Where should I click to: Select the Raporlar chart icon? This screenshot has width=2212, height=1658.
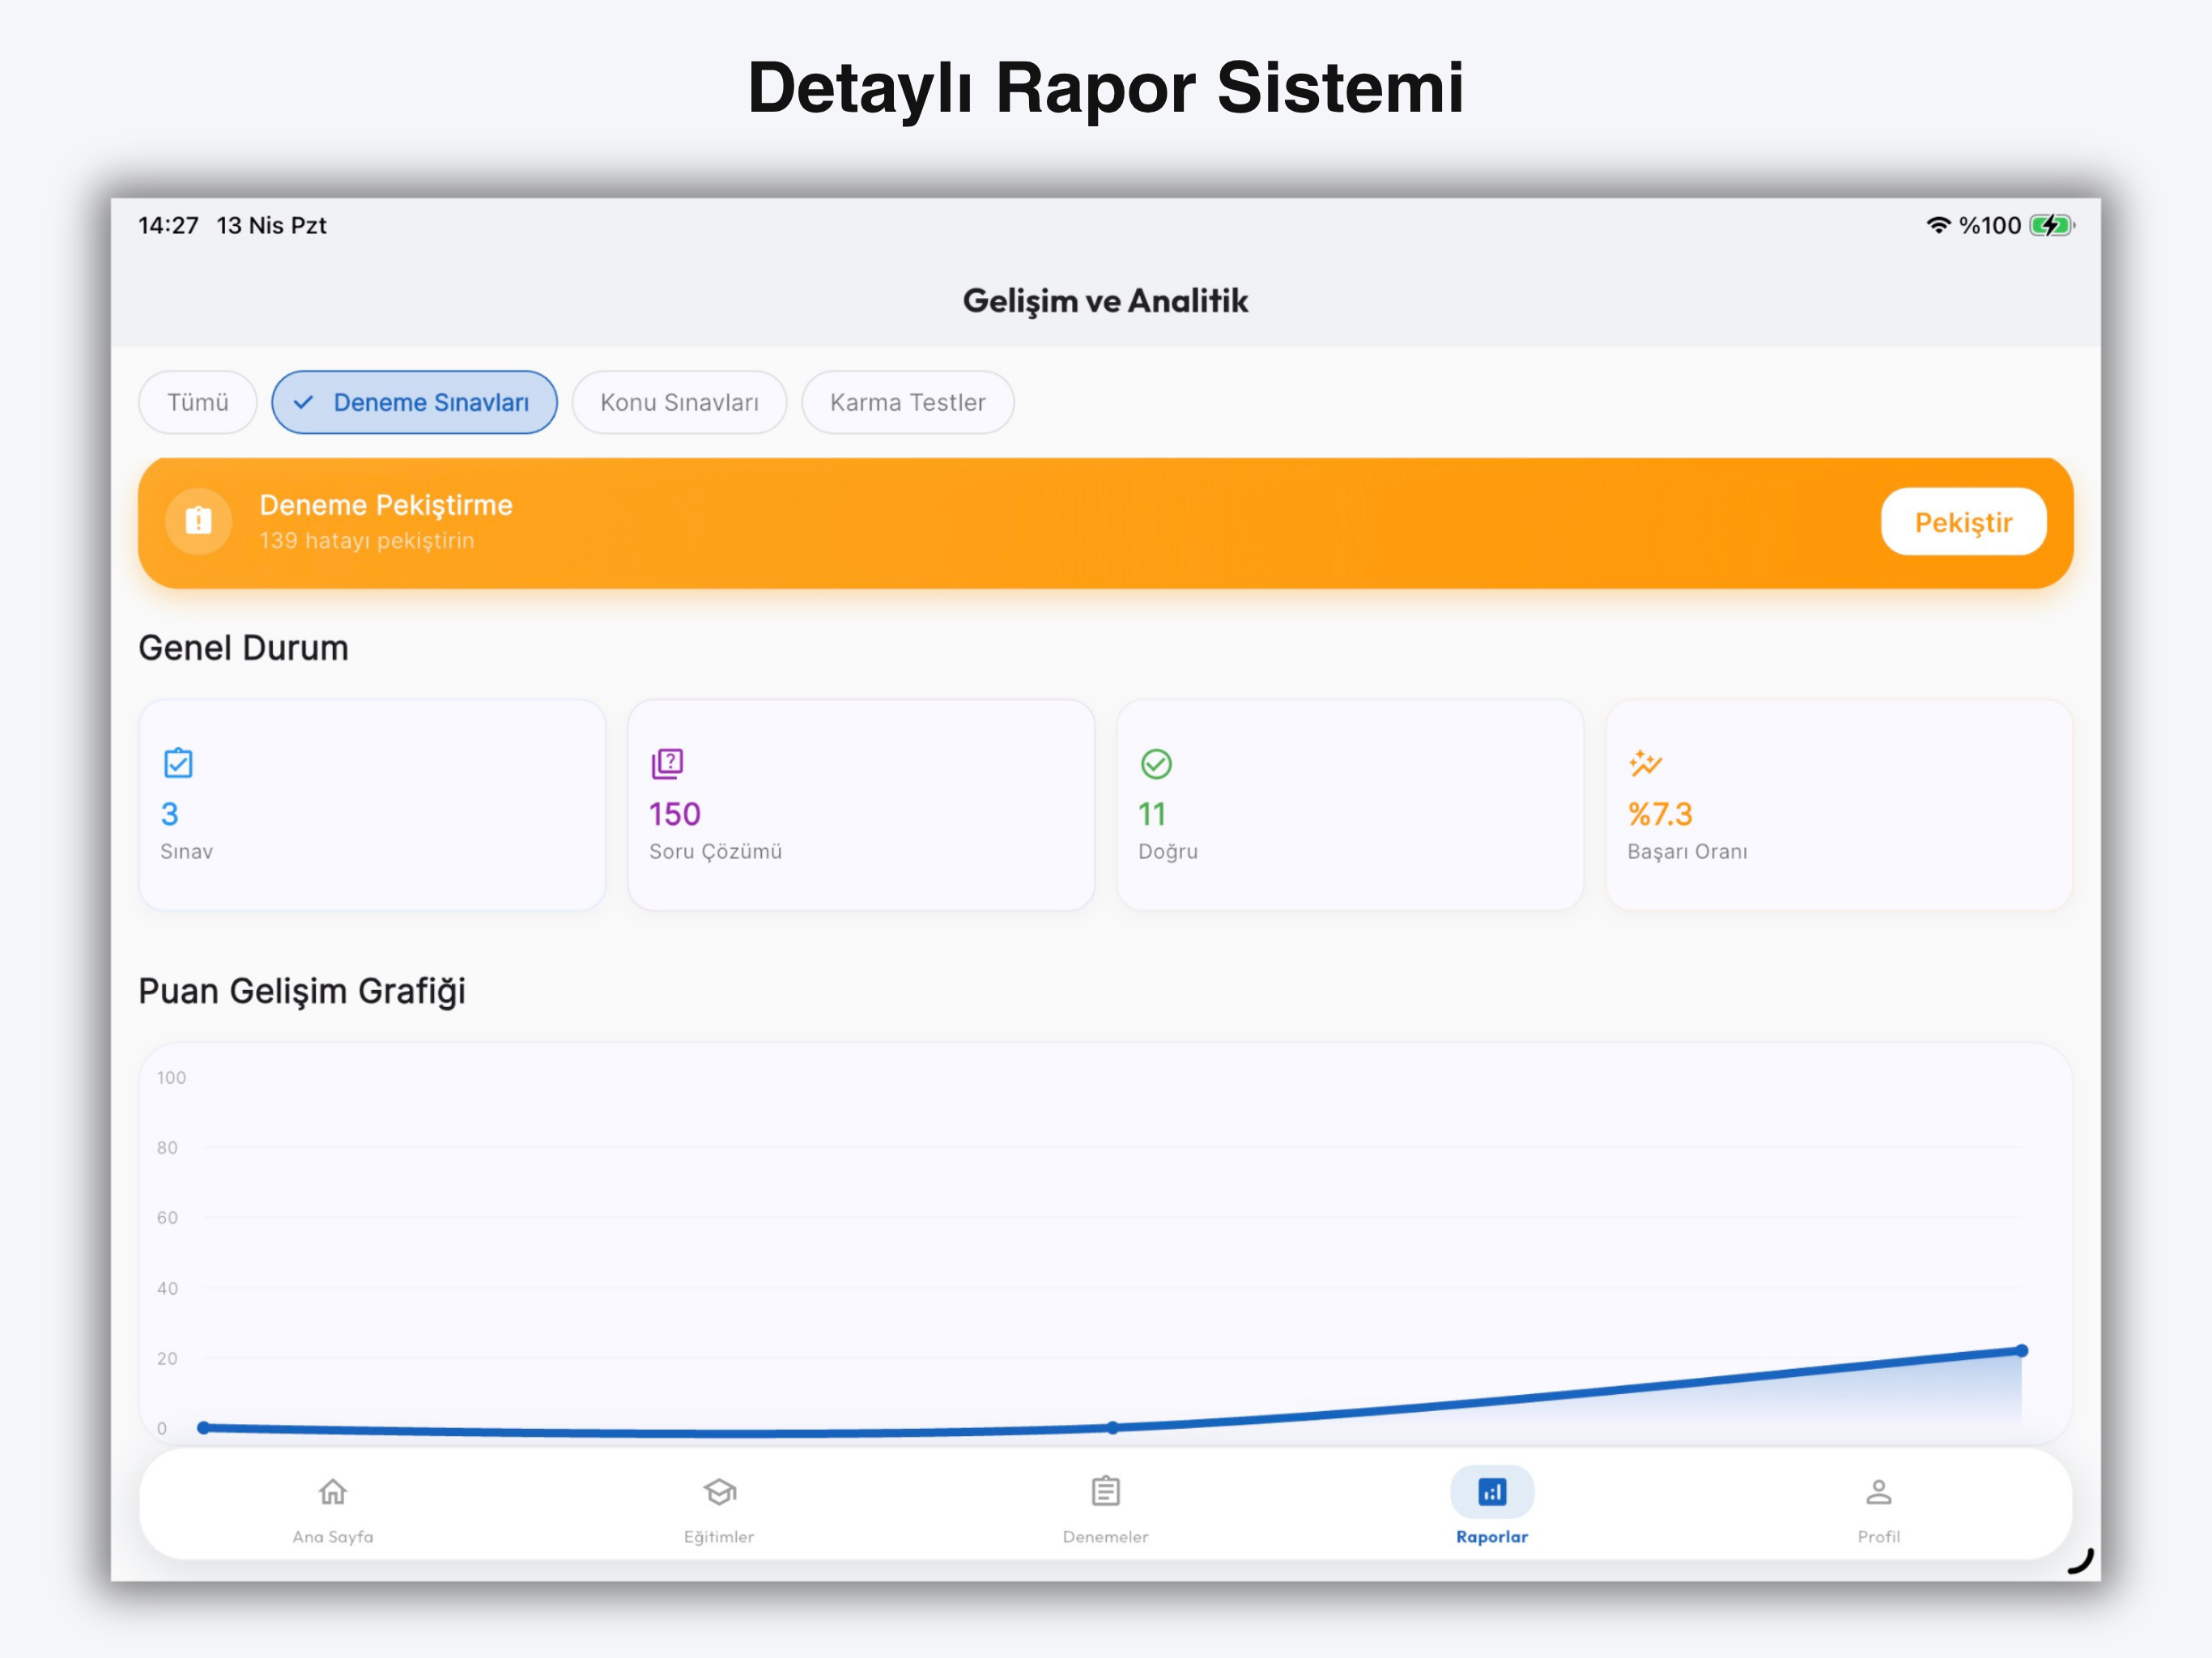pyautogui.click(x=1492, y=1492)
